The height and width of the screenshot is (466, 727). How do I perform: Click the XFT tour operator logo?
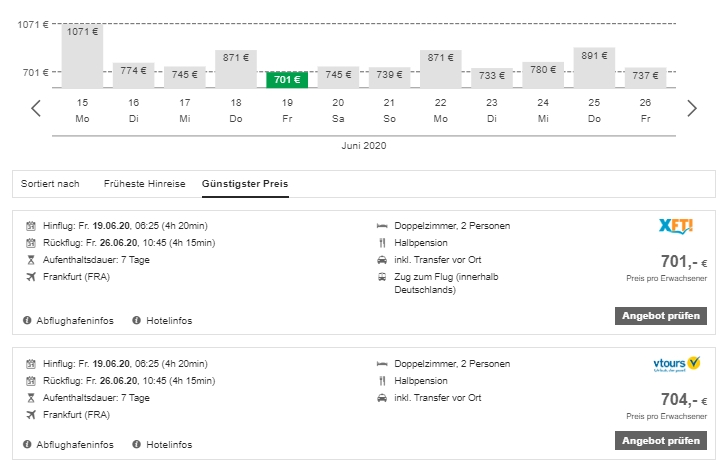(678, 226)
